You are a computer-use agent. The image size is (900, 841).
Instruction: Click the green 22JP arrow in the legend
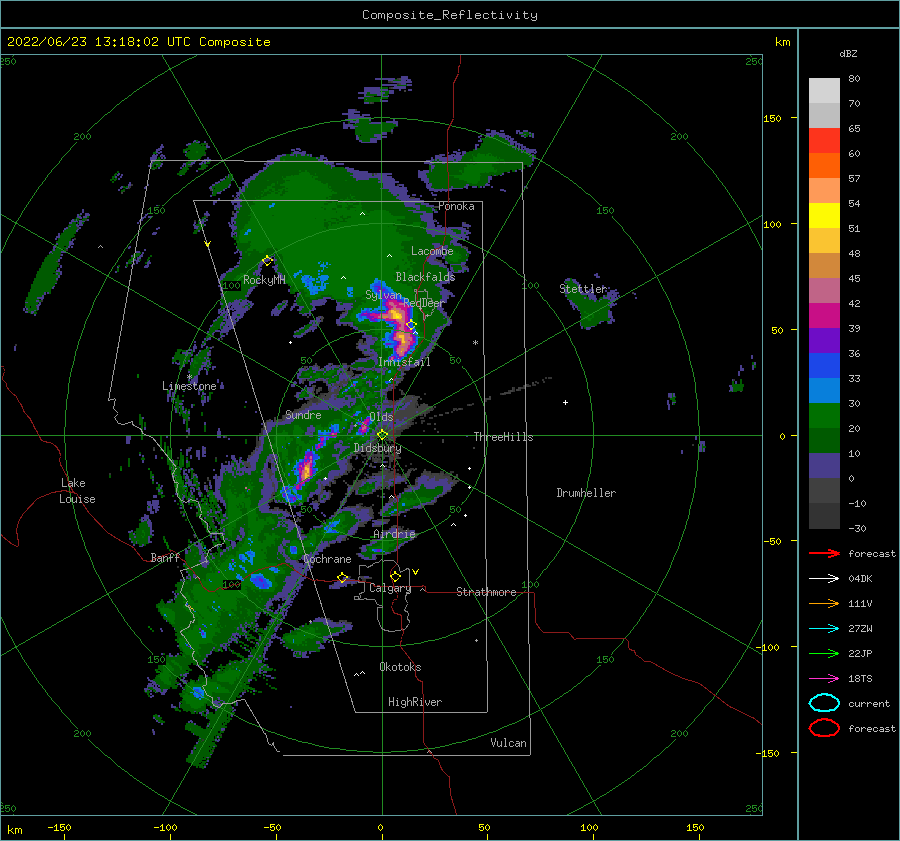pos(824,653)
